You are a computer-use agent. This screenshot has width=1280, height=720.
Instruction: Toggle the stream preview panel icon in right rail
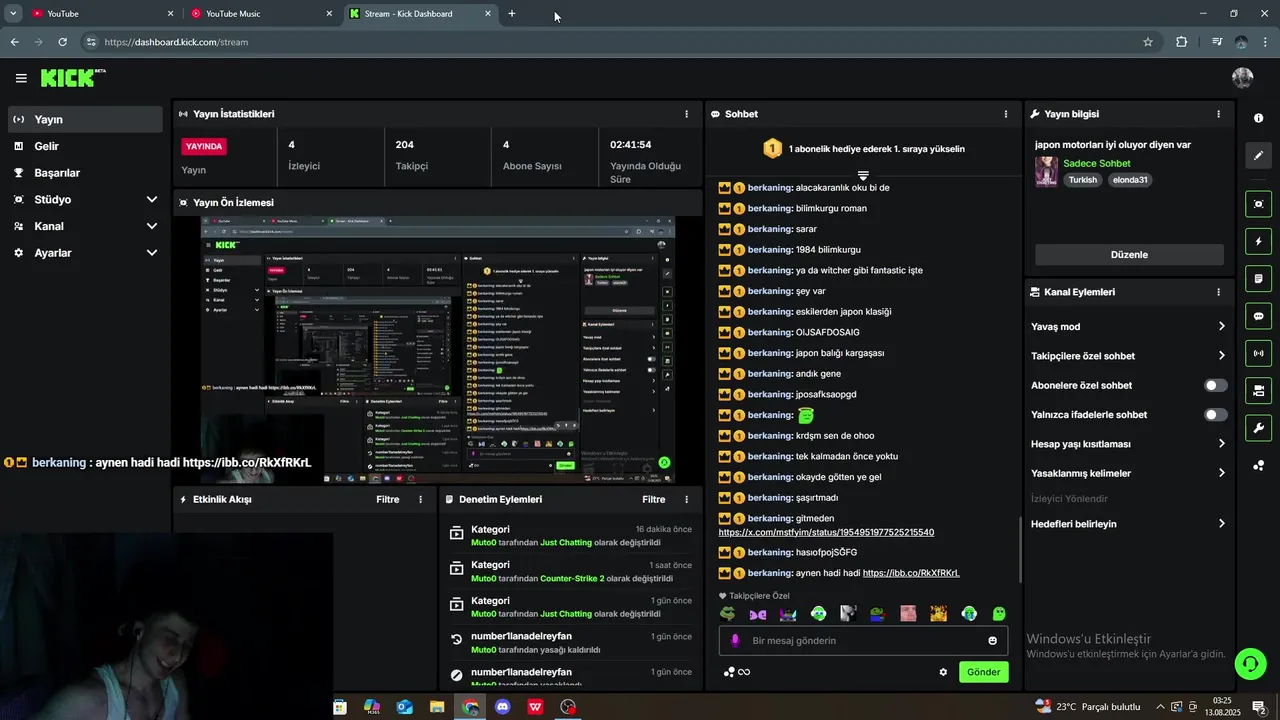pos(1258,204)
